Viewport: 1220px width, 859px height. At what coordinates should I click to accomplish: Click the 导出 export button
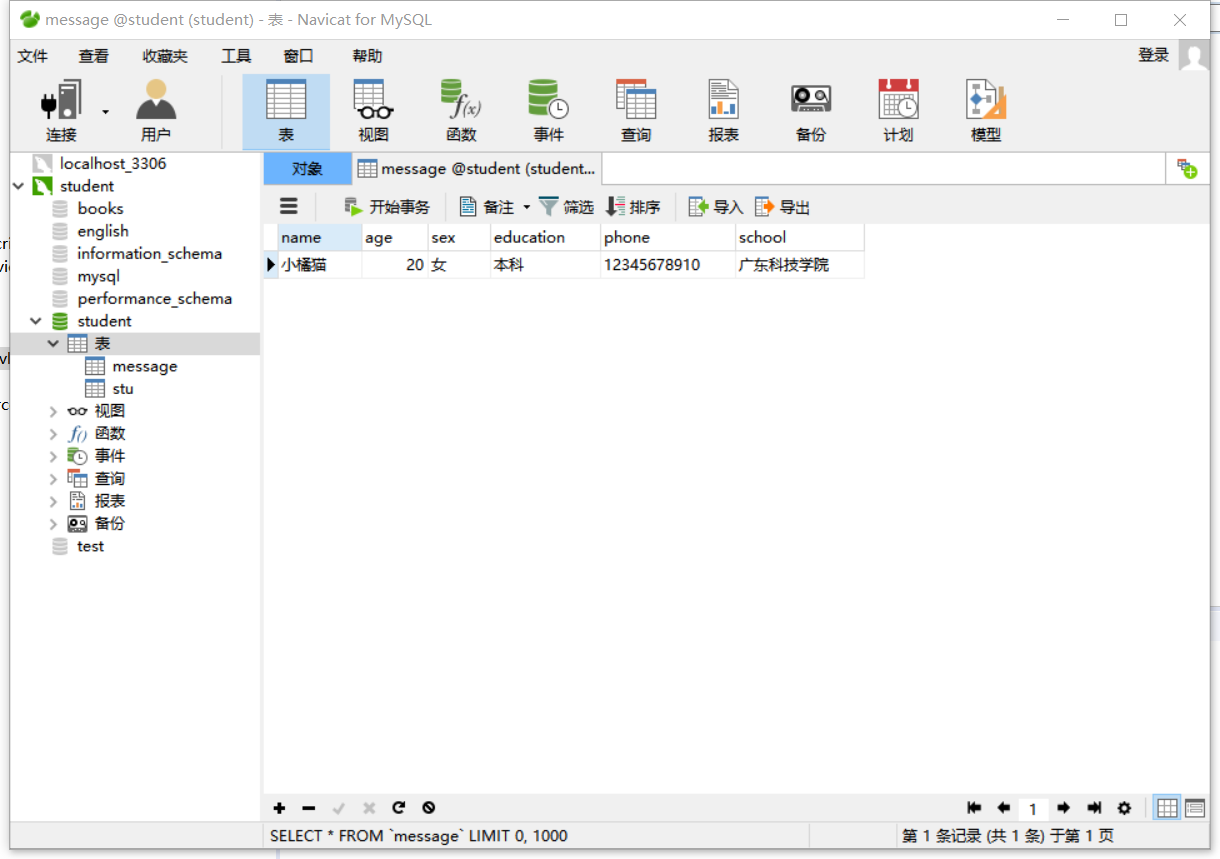pos(782,207)
